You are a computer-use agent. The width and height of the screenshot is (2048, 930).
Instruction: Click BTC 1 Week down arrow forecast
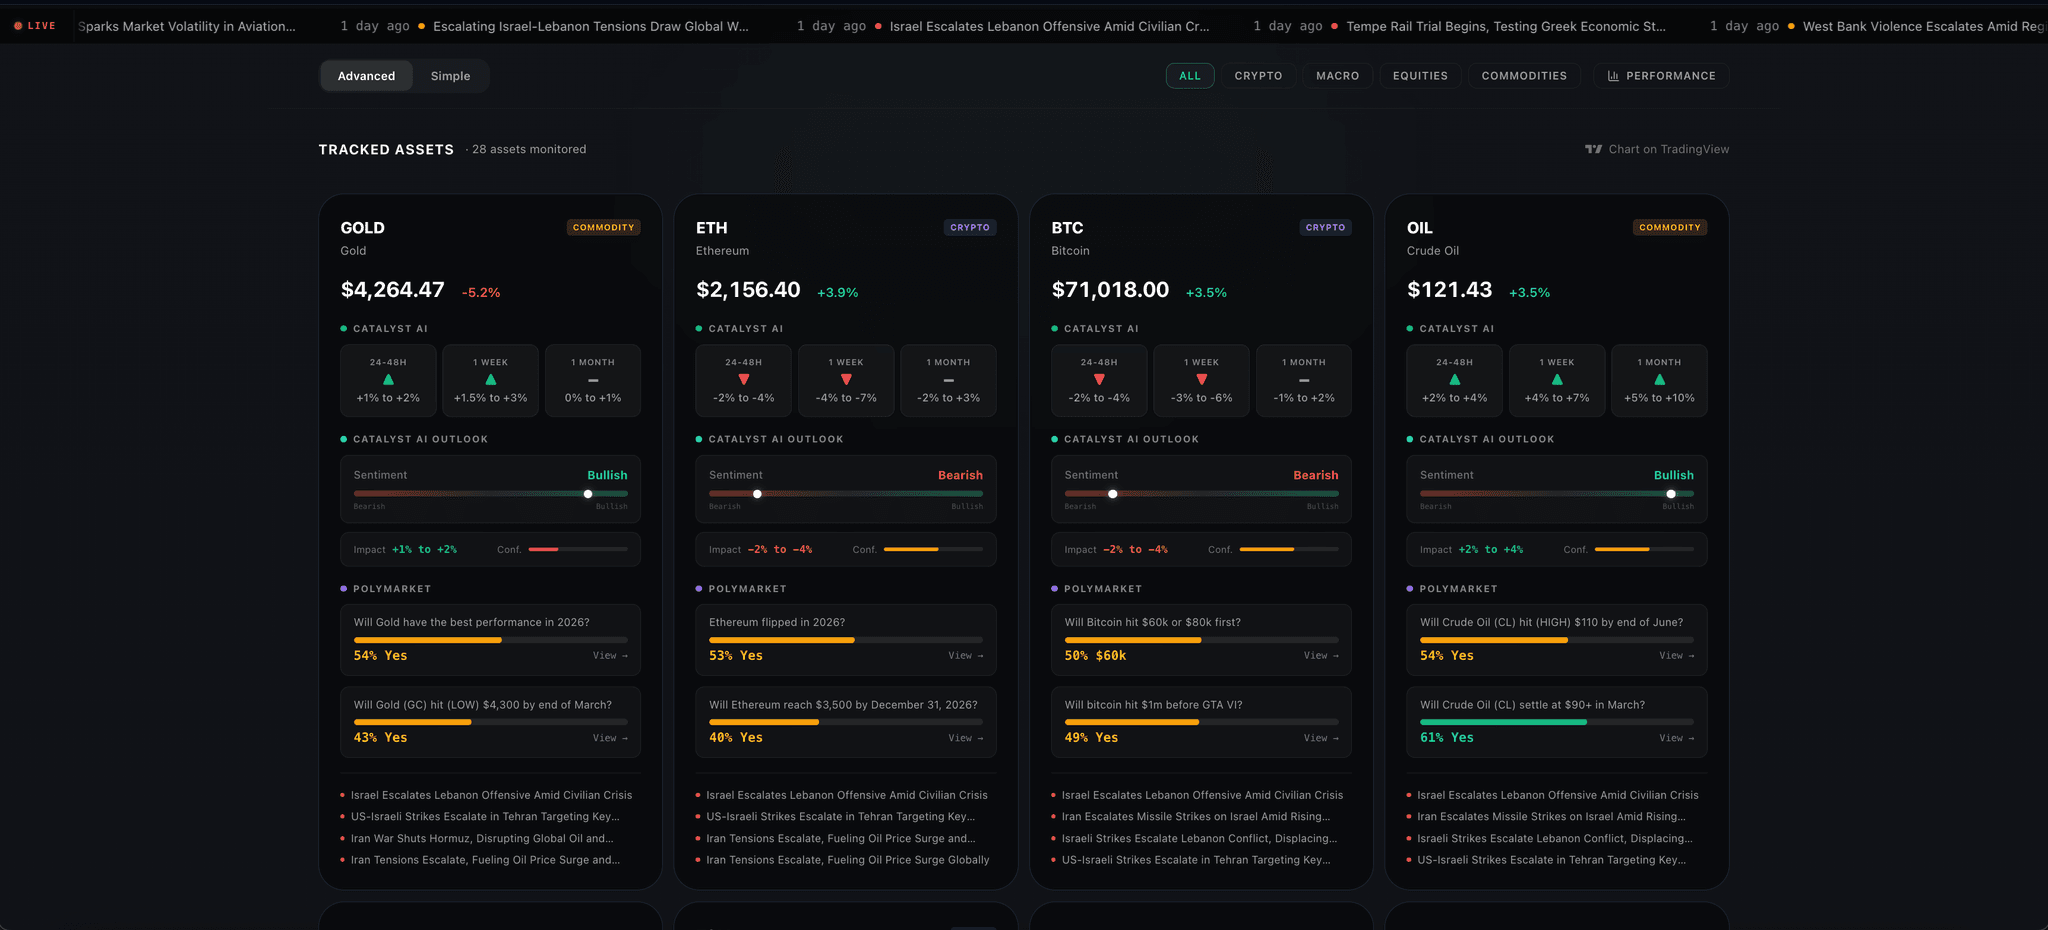tap(1202, 380)
